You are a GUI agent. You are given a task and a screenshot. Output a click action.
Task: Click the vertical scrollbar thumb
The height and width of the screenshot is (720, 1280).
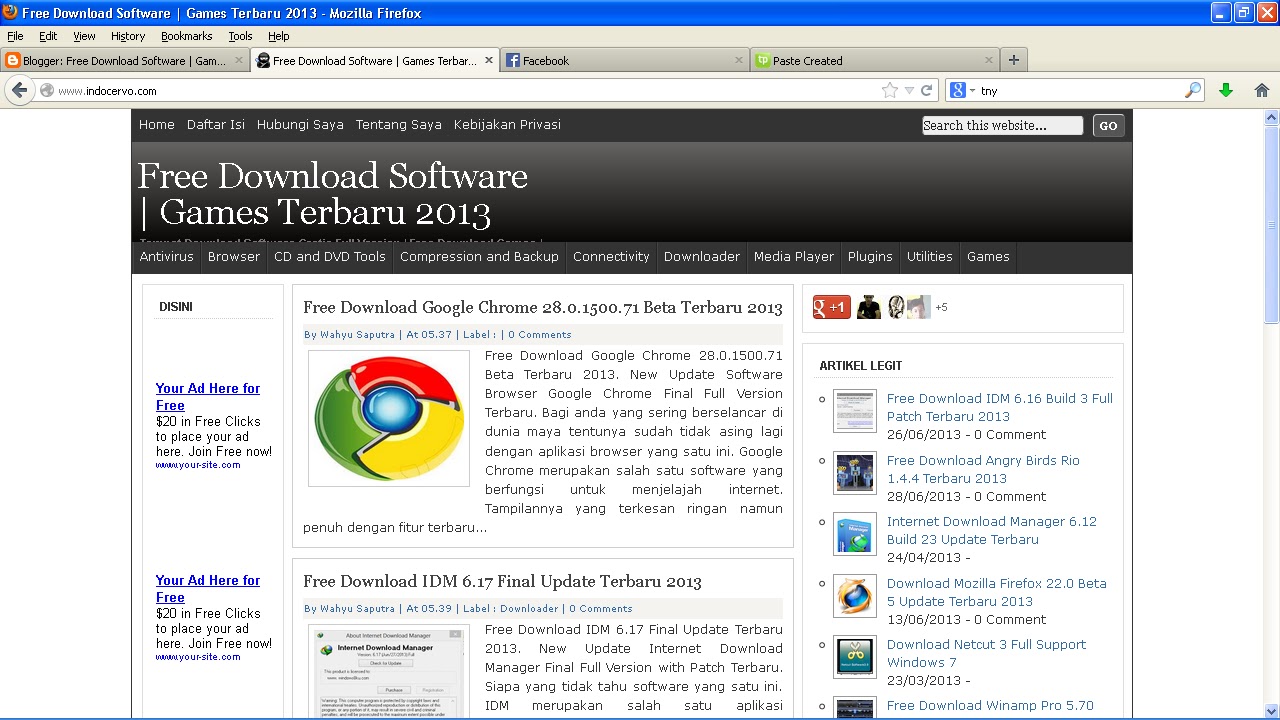pyautogui.click(x=1271, y=224)
